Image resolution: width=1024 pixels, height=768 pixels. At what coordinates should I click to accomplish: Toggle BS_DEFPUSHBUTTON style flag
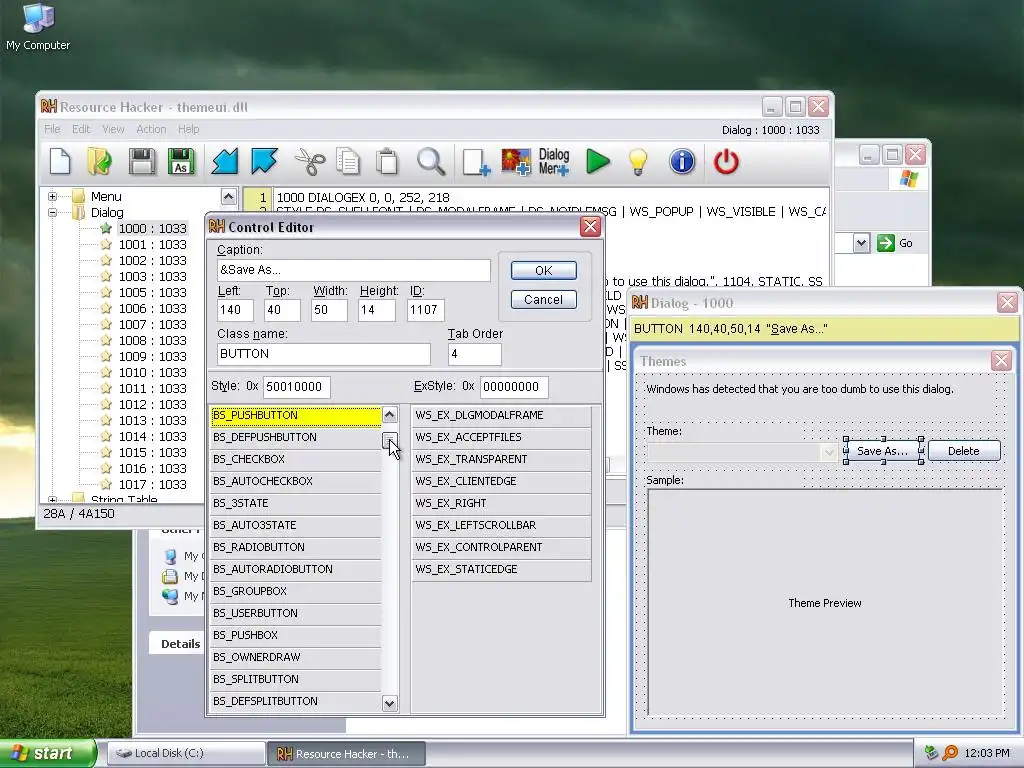pos(296,438)
